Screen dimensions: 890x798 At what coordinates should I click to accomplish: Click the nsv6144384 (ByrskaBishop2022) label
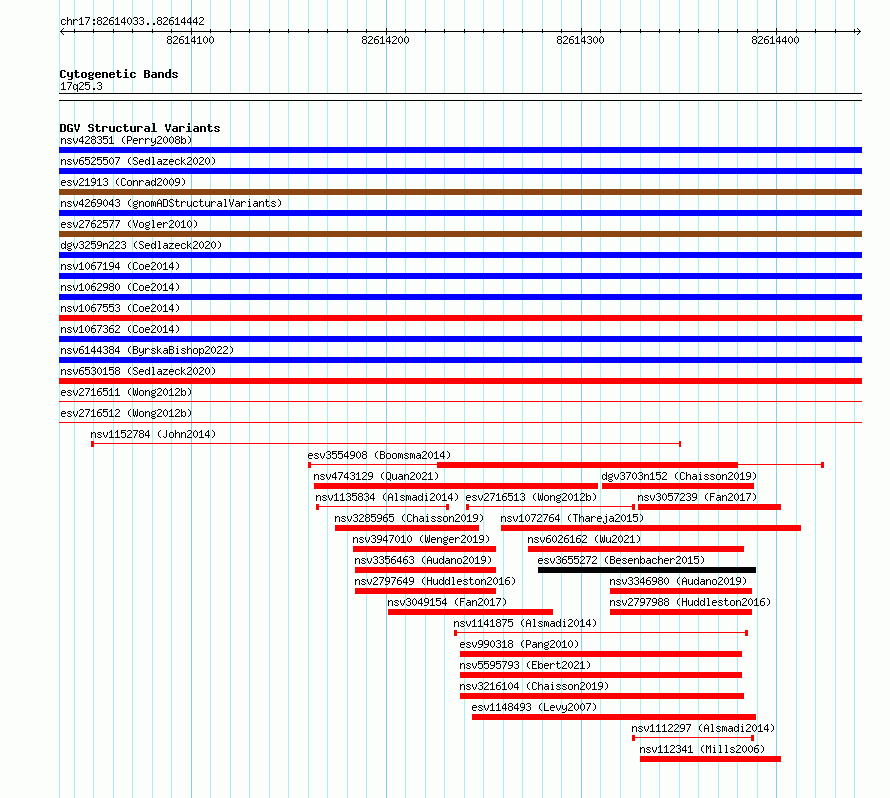pos(147,350)
